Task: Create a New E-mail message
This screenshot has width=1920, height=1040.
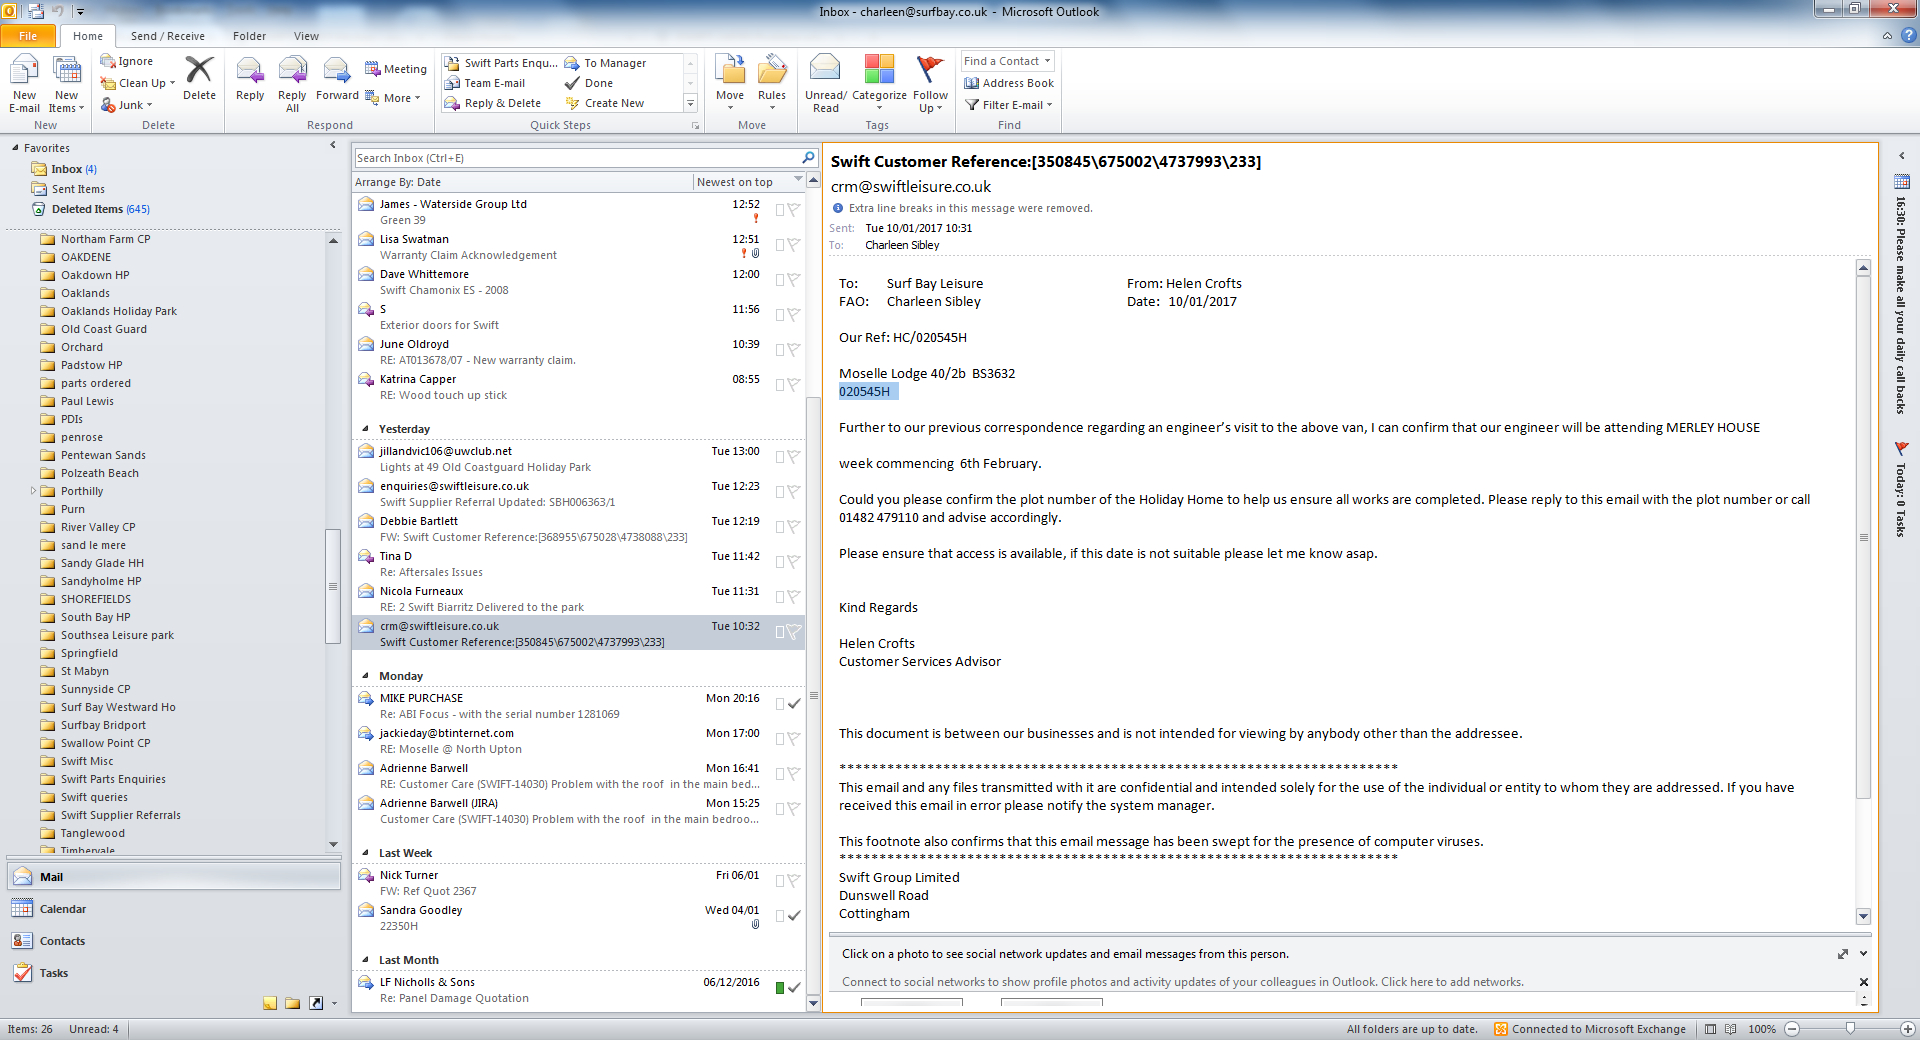Action: pyautogui.click(x=24, y=84)
